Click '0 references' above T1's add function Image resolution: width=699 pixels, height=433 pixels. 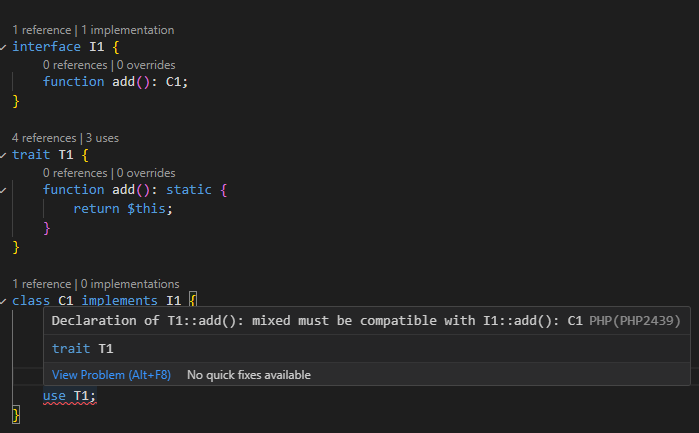pyautogui.click(x=75, y=173)
